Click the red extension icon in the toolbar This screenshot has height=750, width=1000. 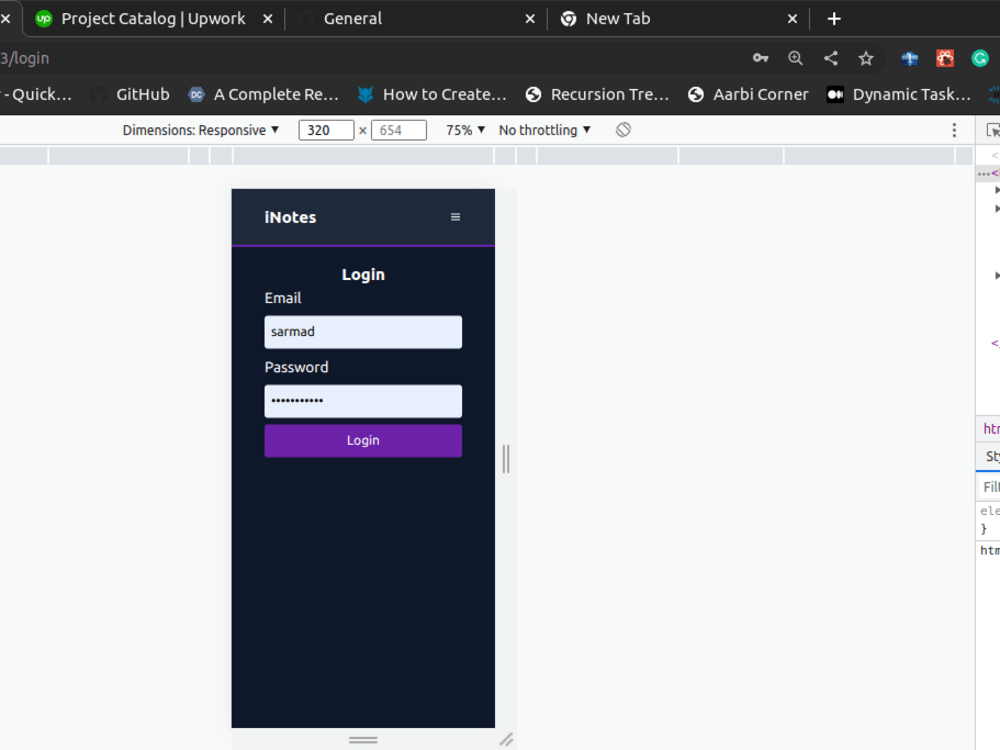(945, 59)
